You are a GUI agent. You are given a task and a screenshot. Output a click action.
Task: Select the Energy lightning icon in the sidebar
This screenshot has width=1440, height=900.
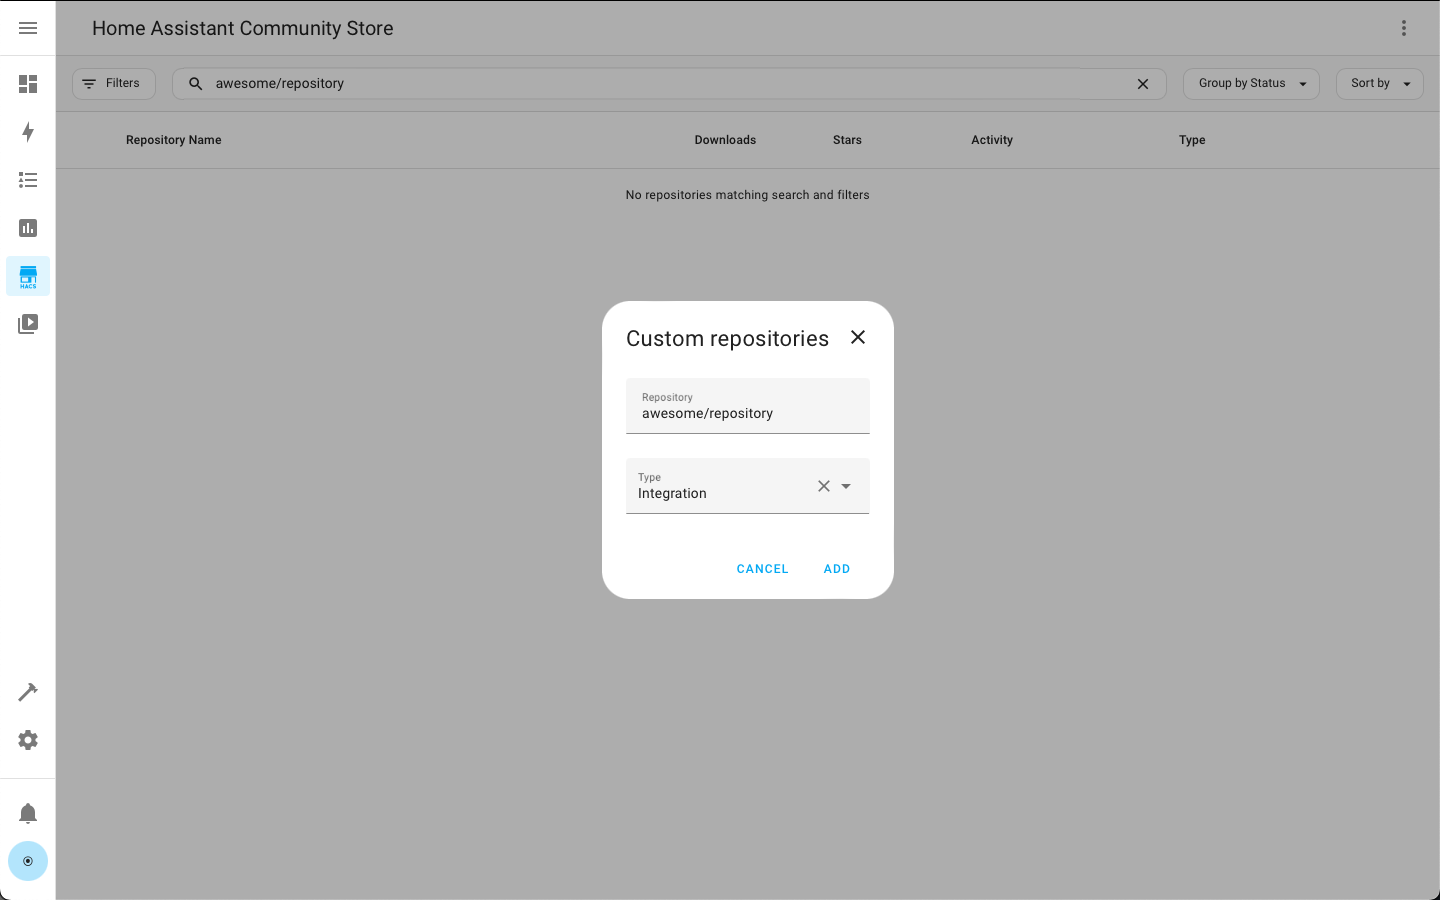28,132
